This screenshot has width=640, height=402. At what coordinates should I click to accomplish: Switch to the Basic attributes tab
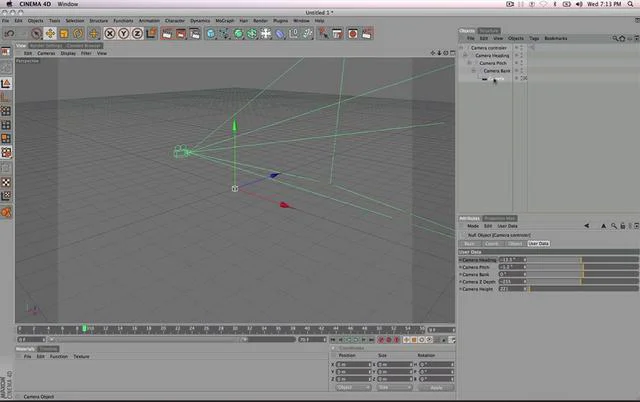pyautogui.click(x=469, y=244)
